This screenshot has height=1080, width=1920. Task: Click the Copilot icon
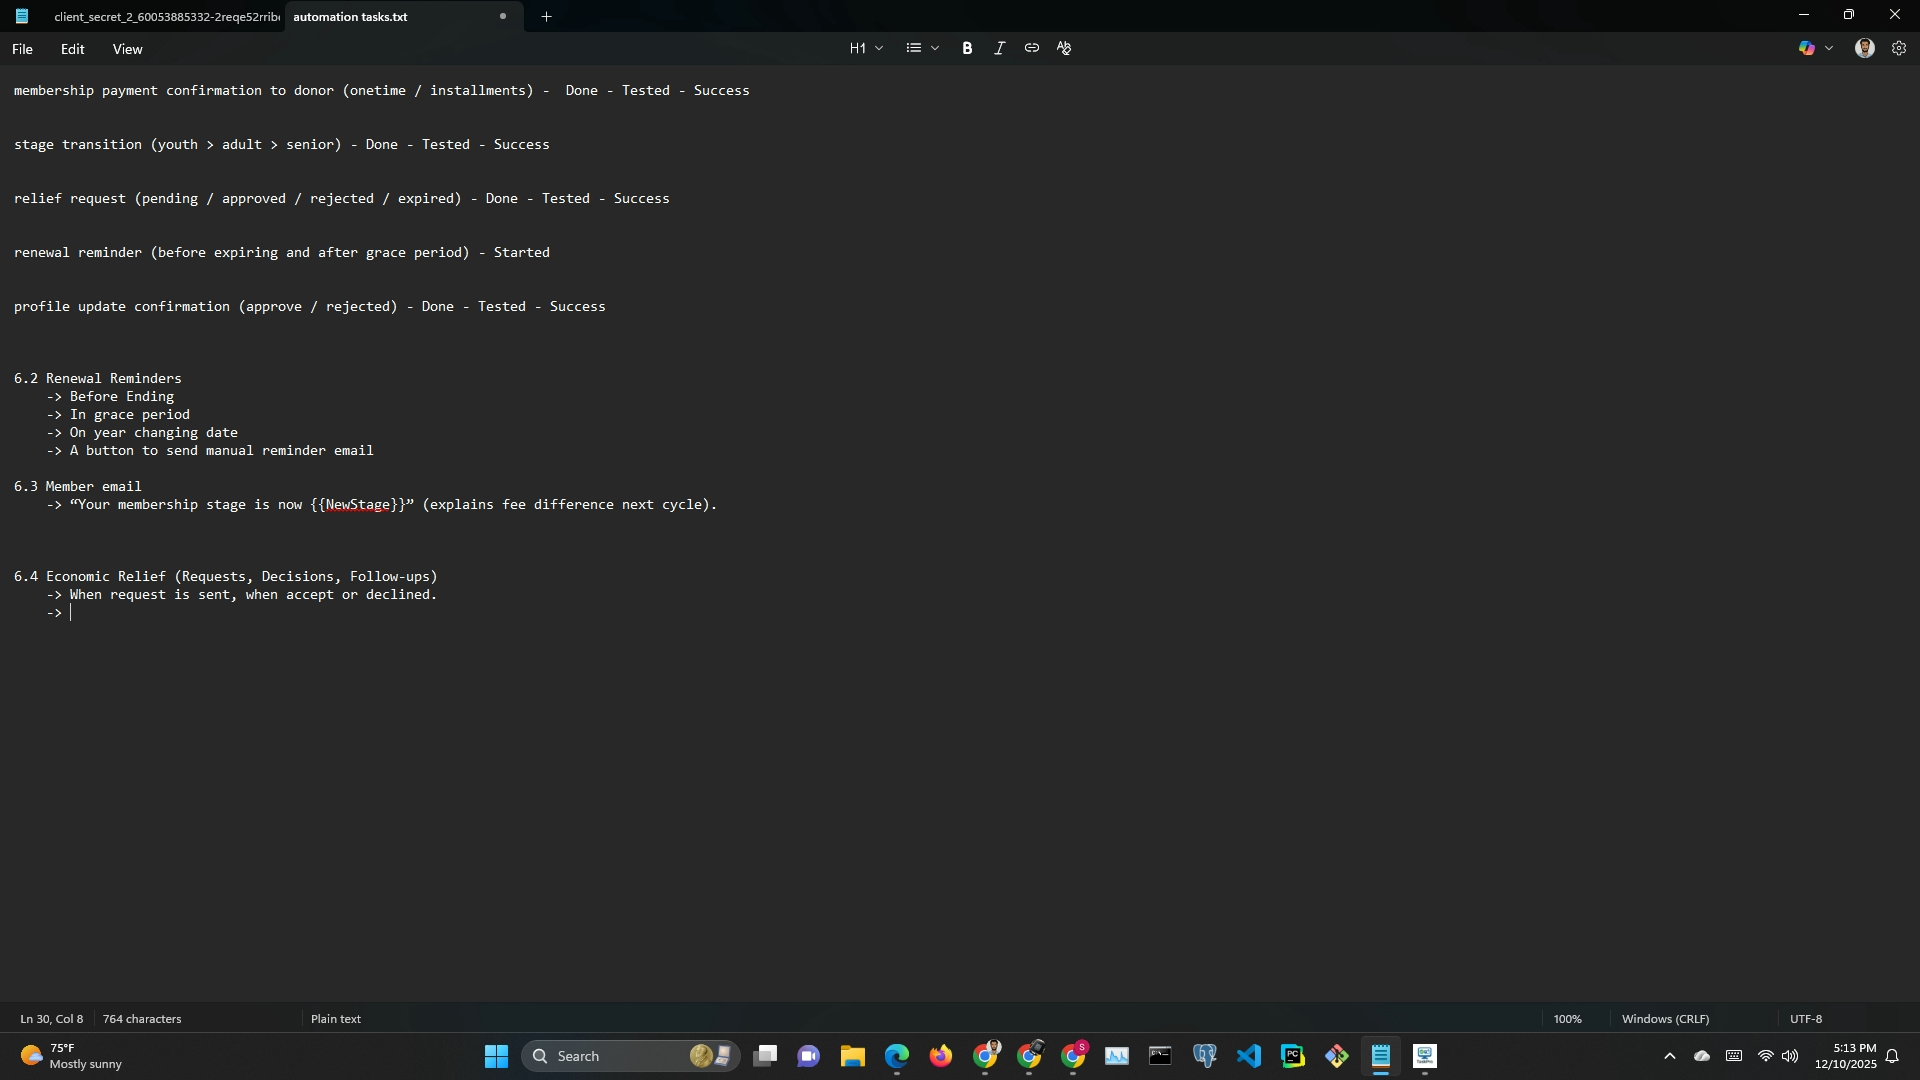[x=1806, y=48]
